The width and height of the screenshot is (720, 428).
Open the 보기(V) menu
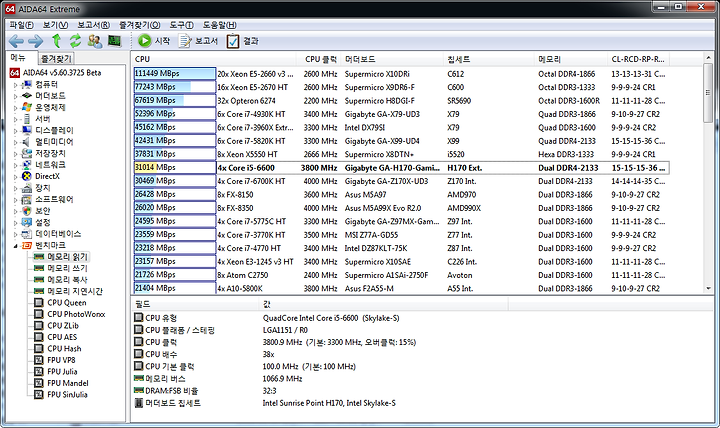point(56,25)
